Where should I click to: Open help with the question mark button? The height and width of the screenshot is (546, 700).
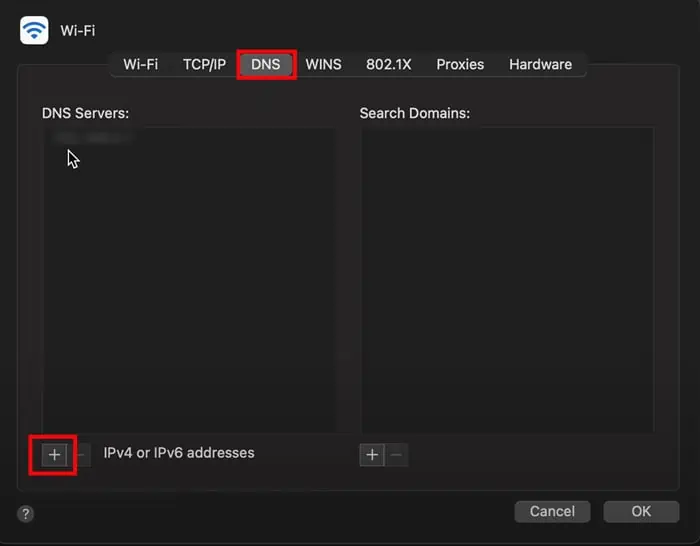pyautogui.click(x=26, y=513)
